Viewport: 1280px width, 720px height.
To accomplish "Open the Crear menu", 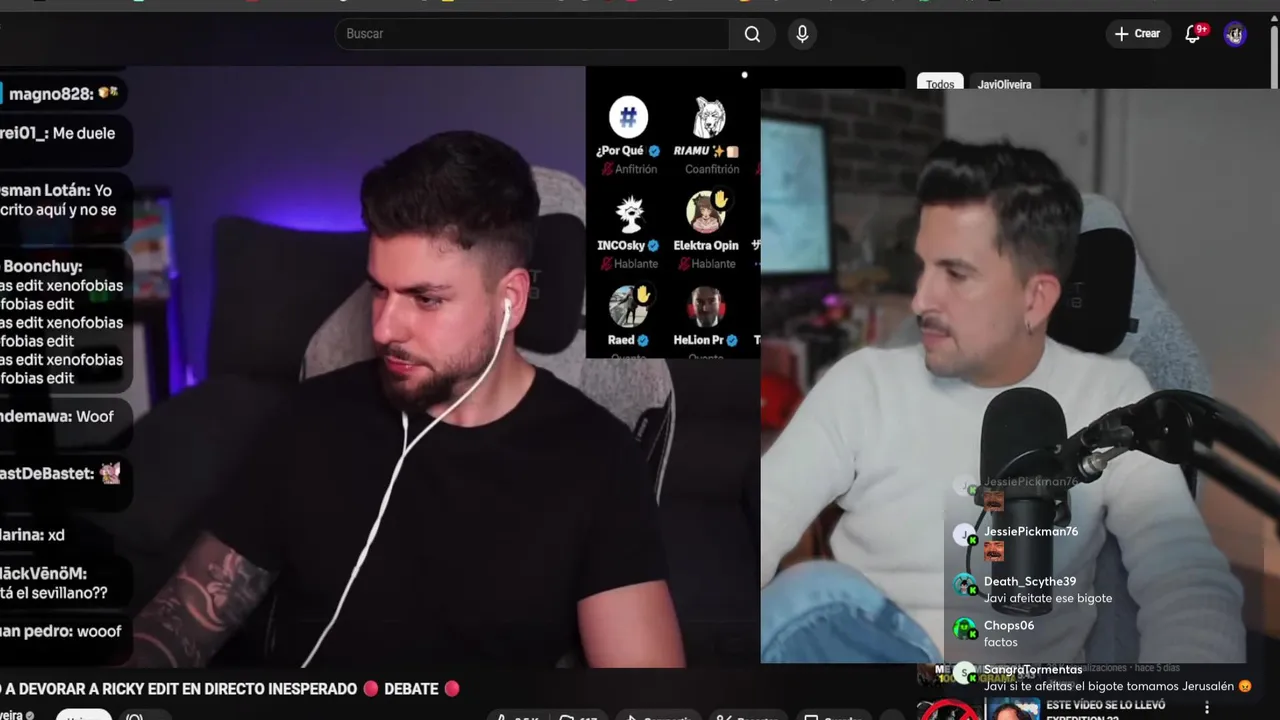I will (1137, 34).
